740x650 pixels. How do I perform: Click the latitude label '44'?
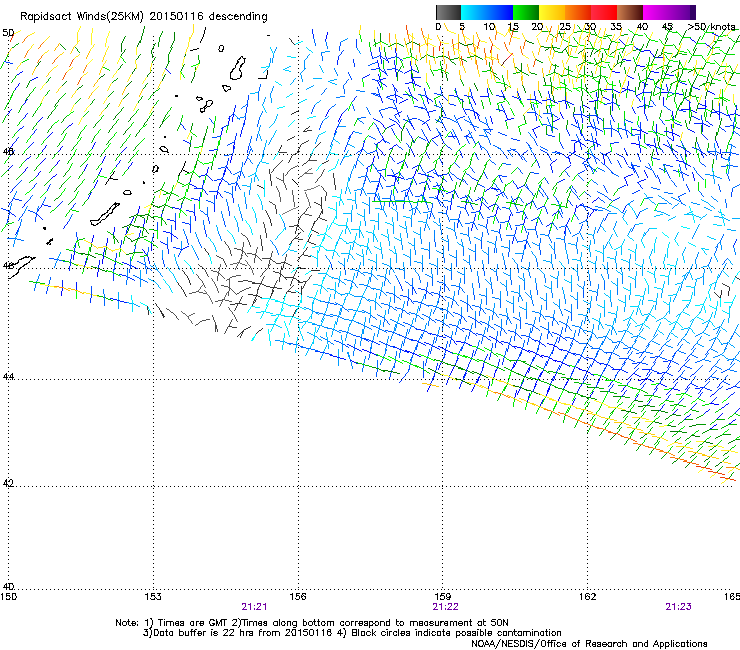point(8,377)
